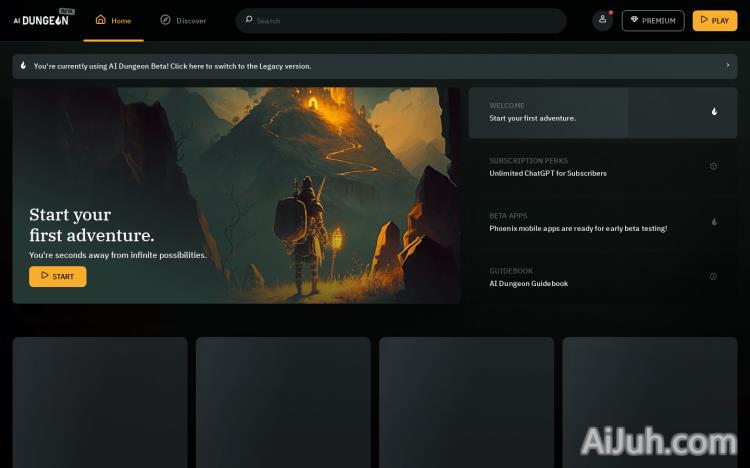Image resolution: width=750 pixels, height=468 pixels.
Task: Click the info icon beside Guidebook
Action: 713,277
